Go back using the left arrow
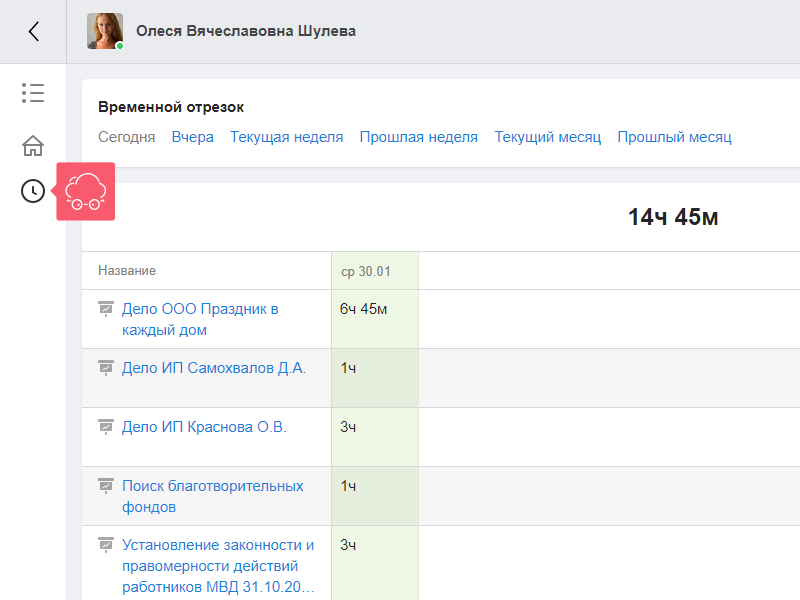The width and height of the screenshot is (800, 600). tap(34, 32)
